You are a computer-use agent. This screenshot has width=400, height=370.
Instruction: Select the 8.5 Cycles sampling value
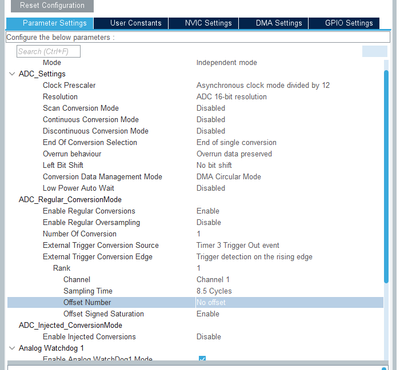tap(214, 291)
